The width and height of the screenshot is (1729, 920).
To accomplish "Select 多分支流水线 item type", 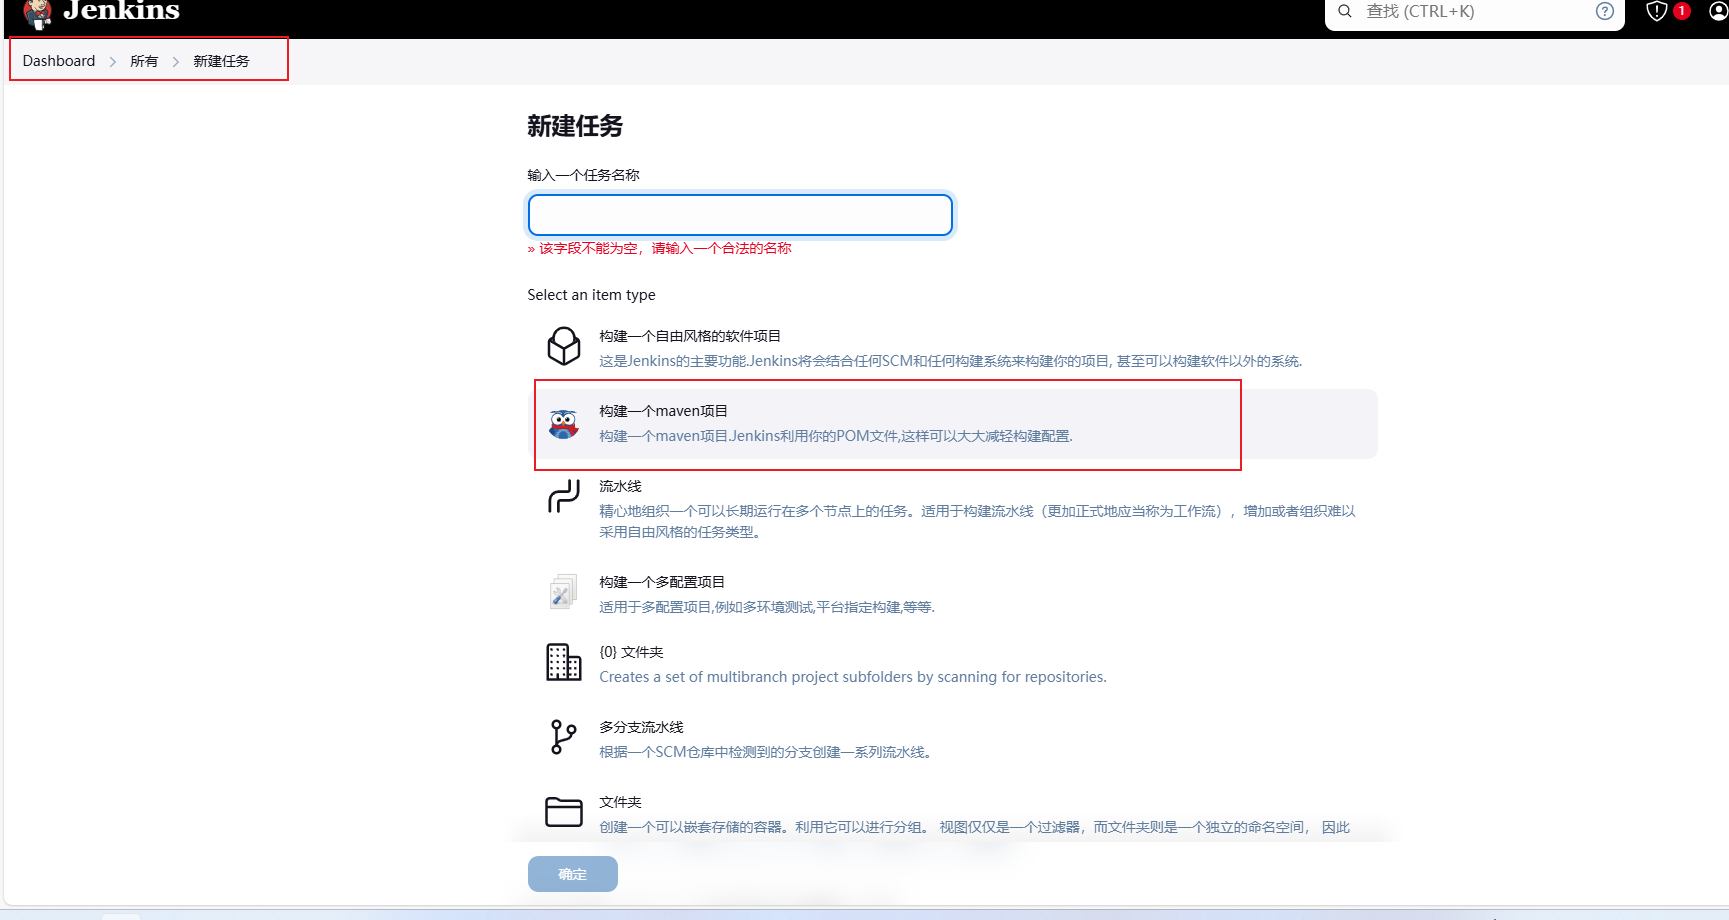I will pos(641,727).
